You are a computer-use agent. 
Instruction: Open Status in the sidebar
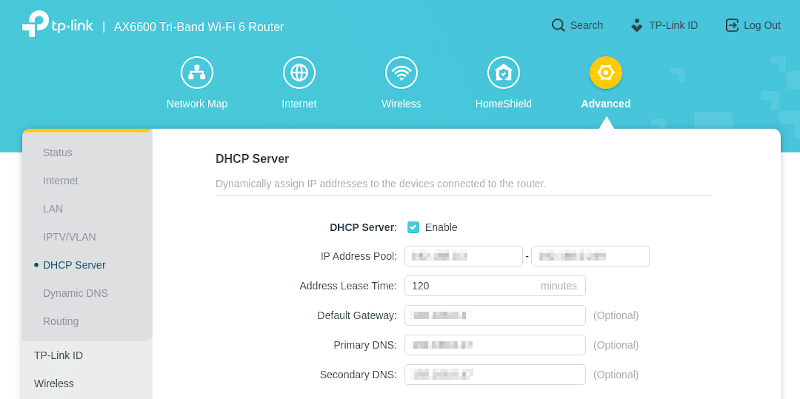58,153
